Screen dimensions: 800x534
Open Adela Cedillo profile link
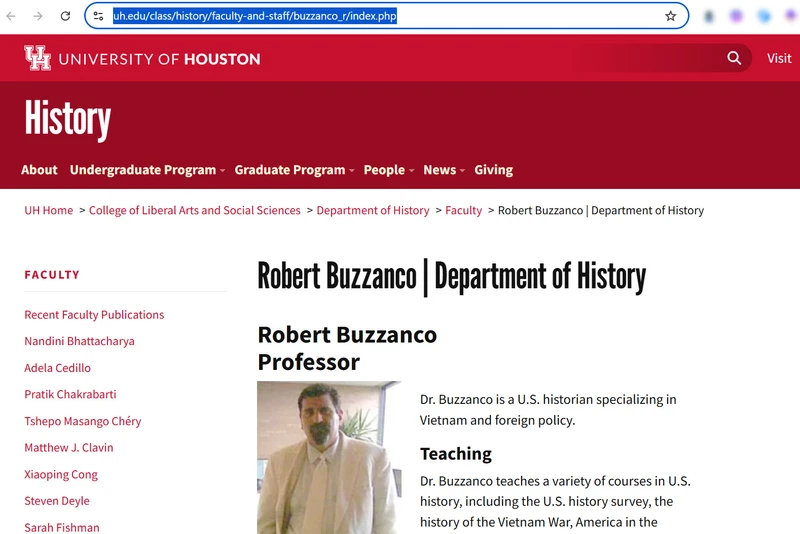pyautogui.click(x=58, y=368)
